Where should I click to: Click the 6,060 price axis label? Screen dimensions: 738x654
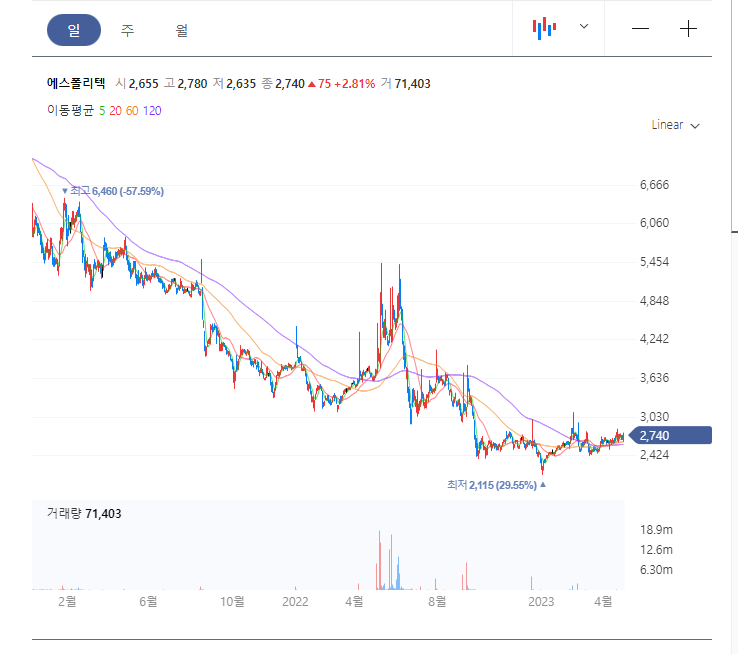click(654, 223)
